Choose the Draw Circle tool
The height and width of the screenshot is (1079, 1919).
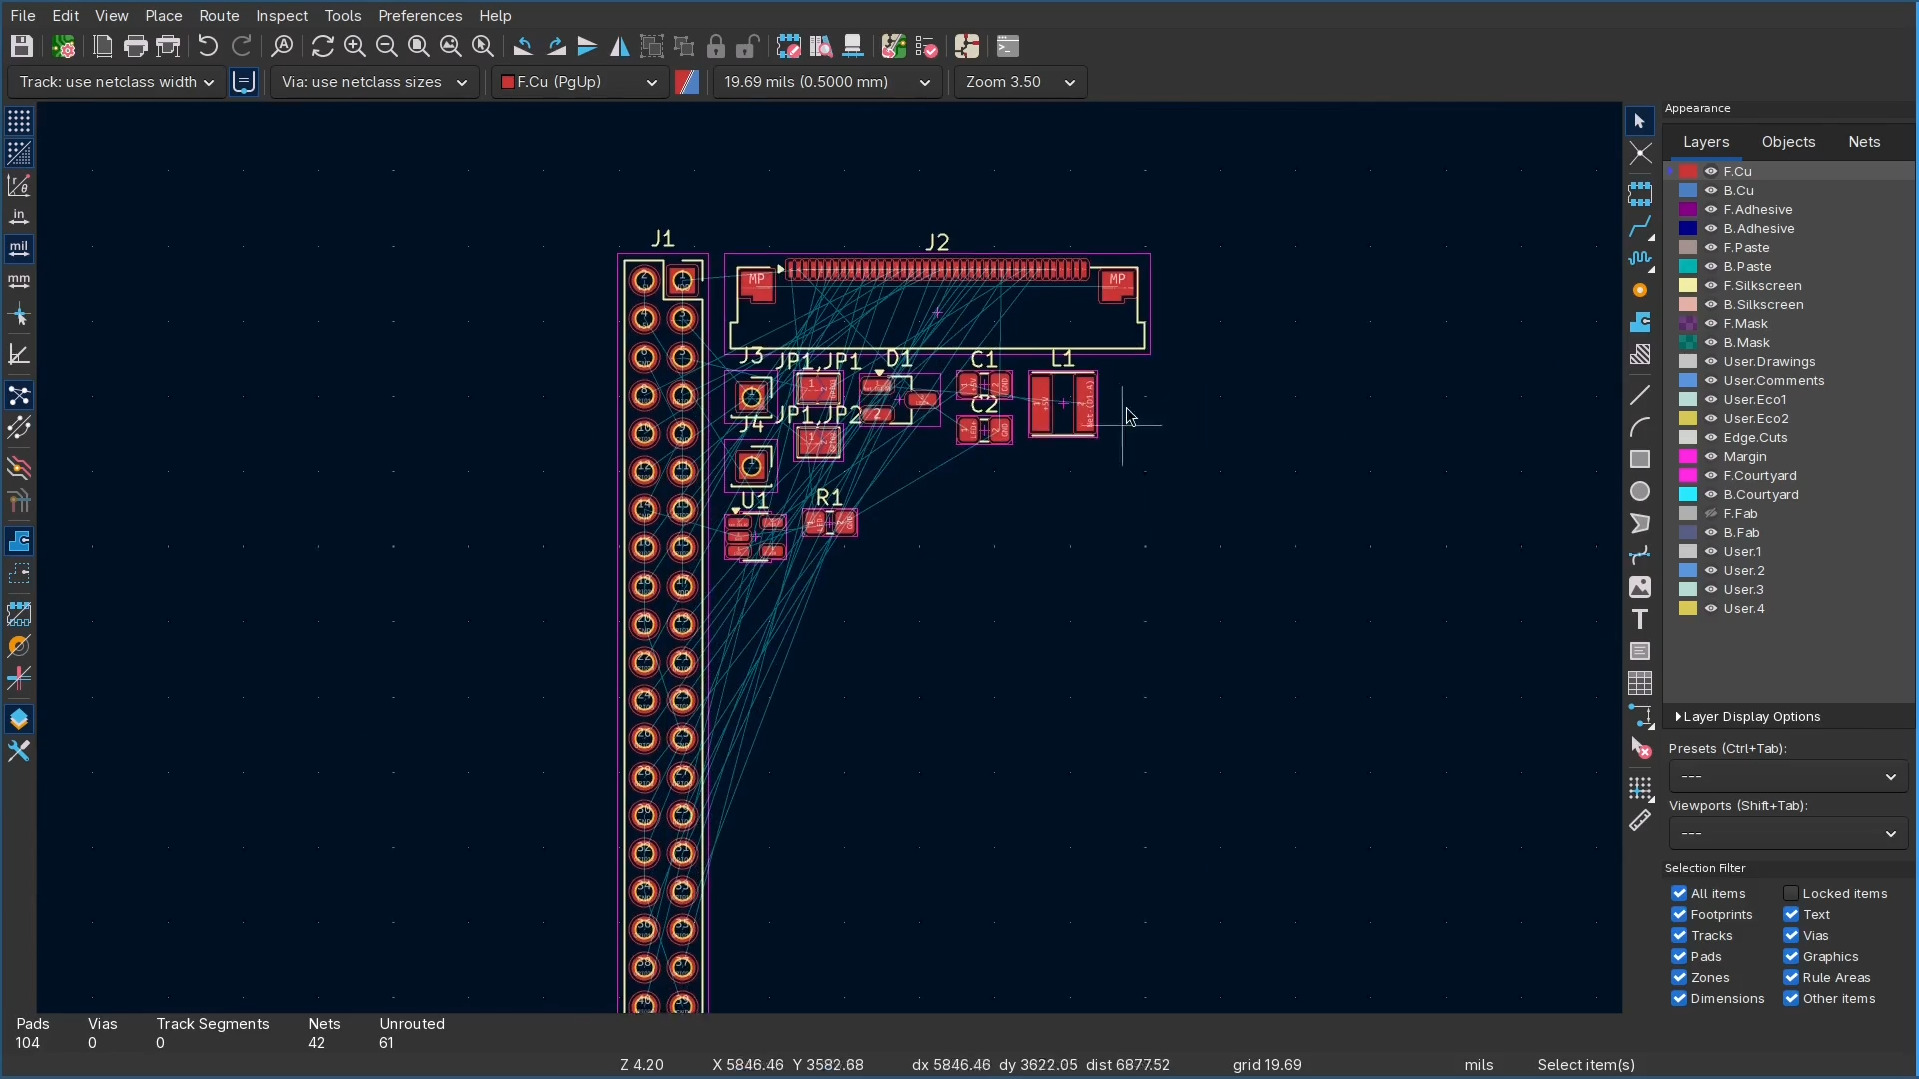click(1640, 491)
